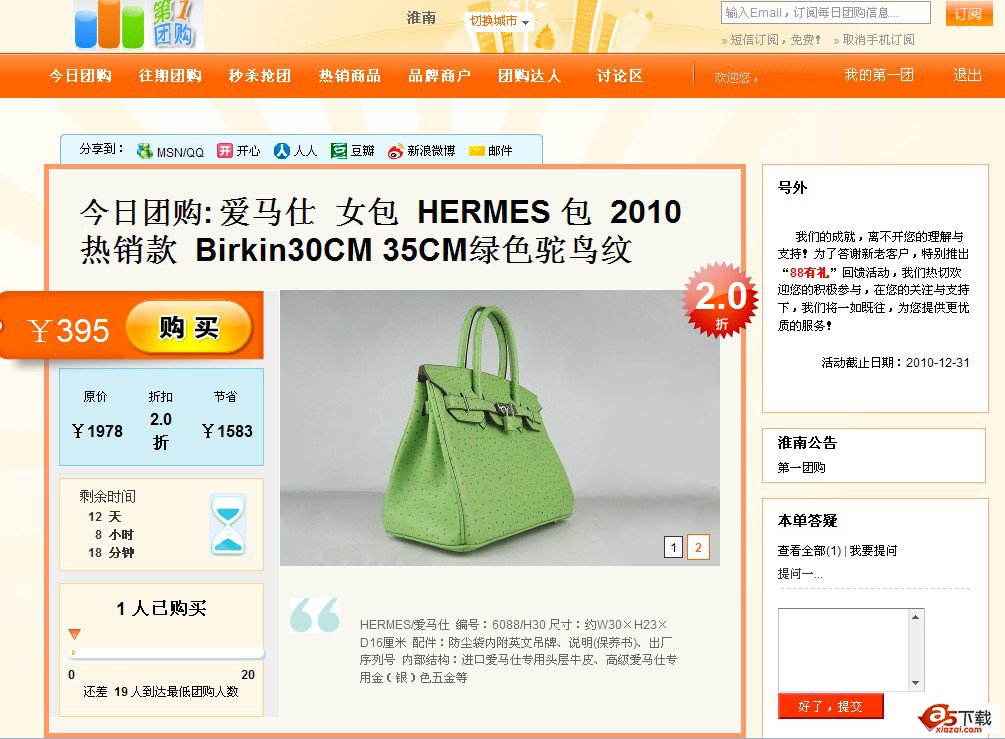Share by email (邮件) envelope icon
Screen dimensions: 1005x739
tap(477, 151)
